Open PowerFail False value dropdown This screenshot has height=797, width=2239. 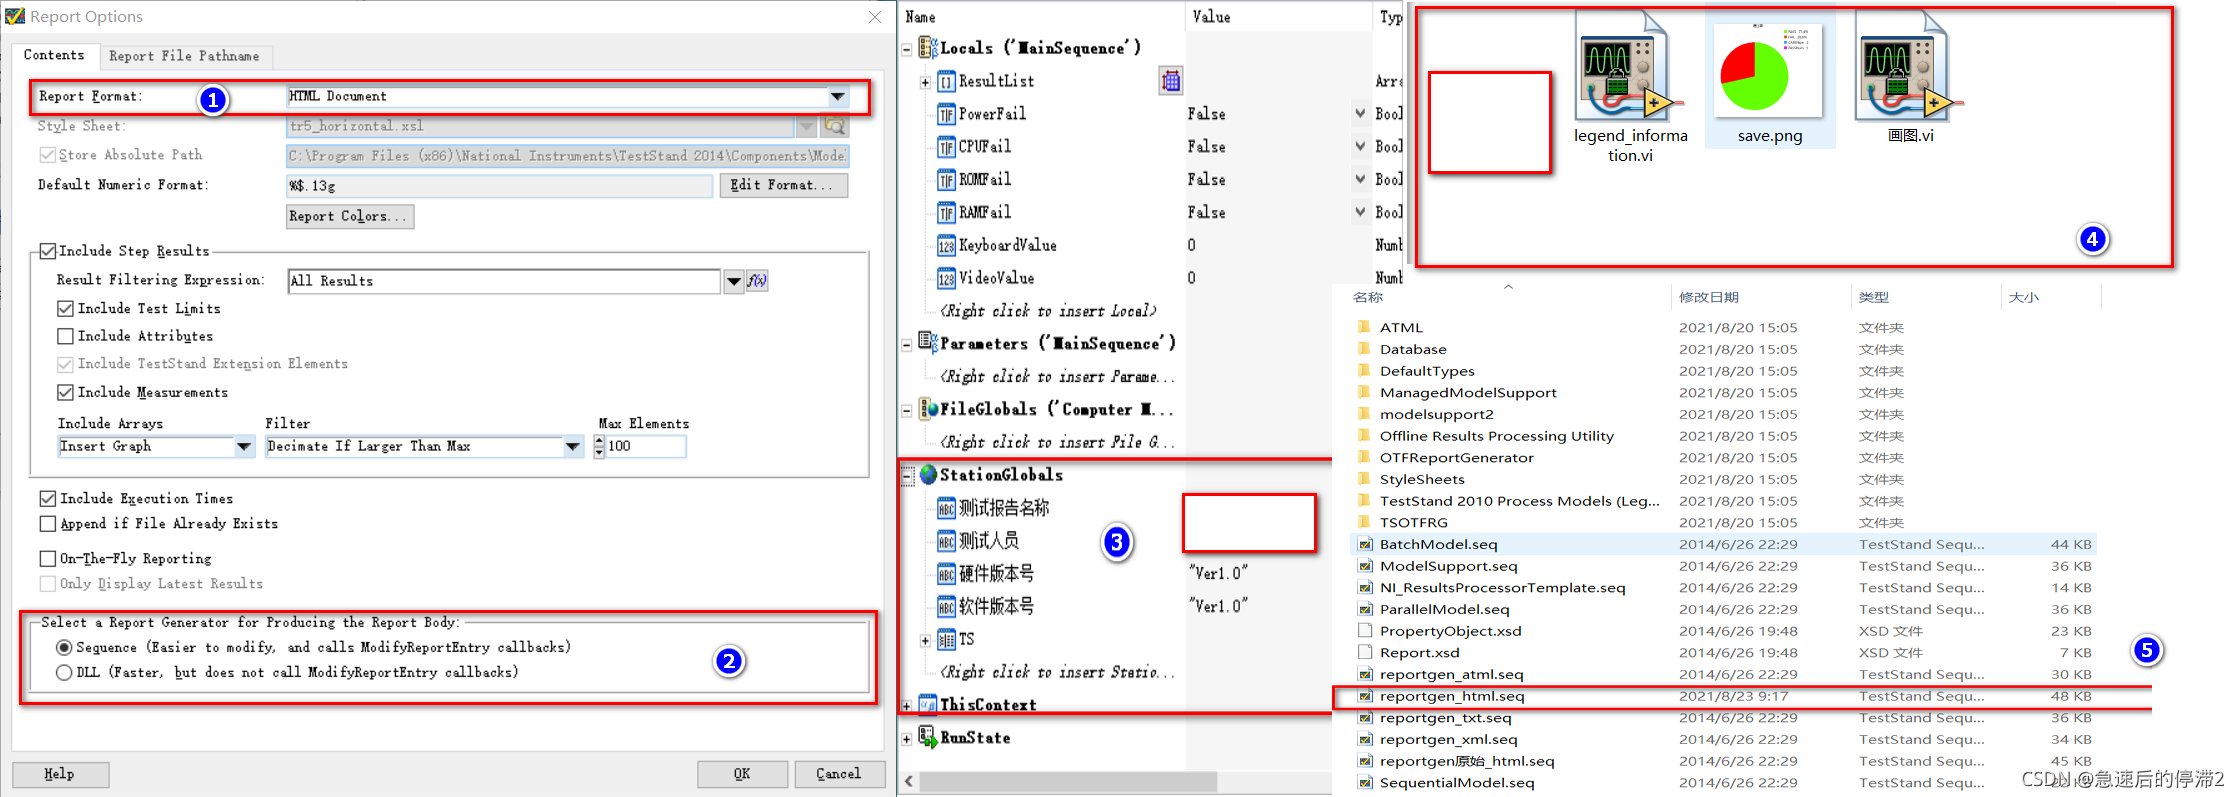[1360, 114]
